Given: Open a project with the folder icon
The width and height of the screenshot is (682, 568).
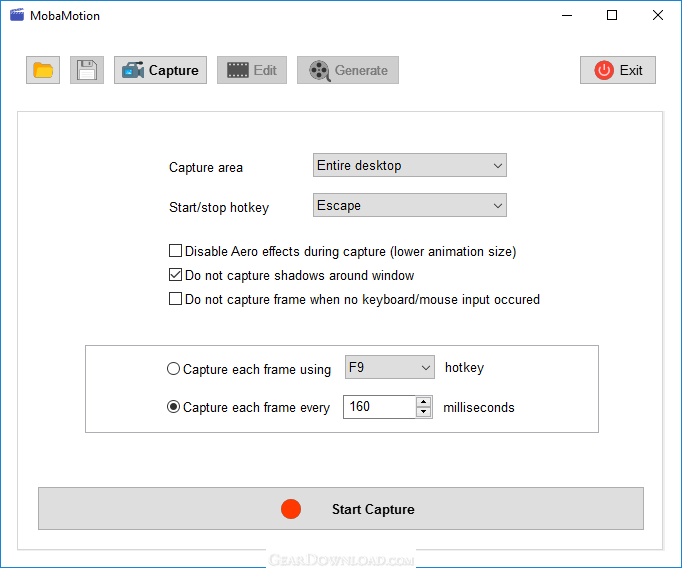Looking at the screenshot, I should (43, 70).
